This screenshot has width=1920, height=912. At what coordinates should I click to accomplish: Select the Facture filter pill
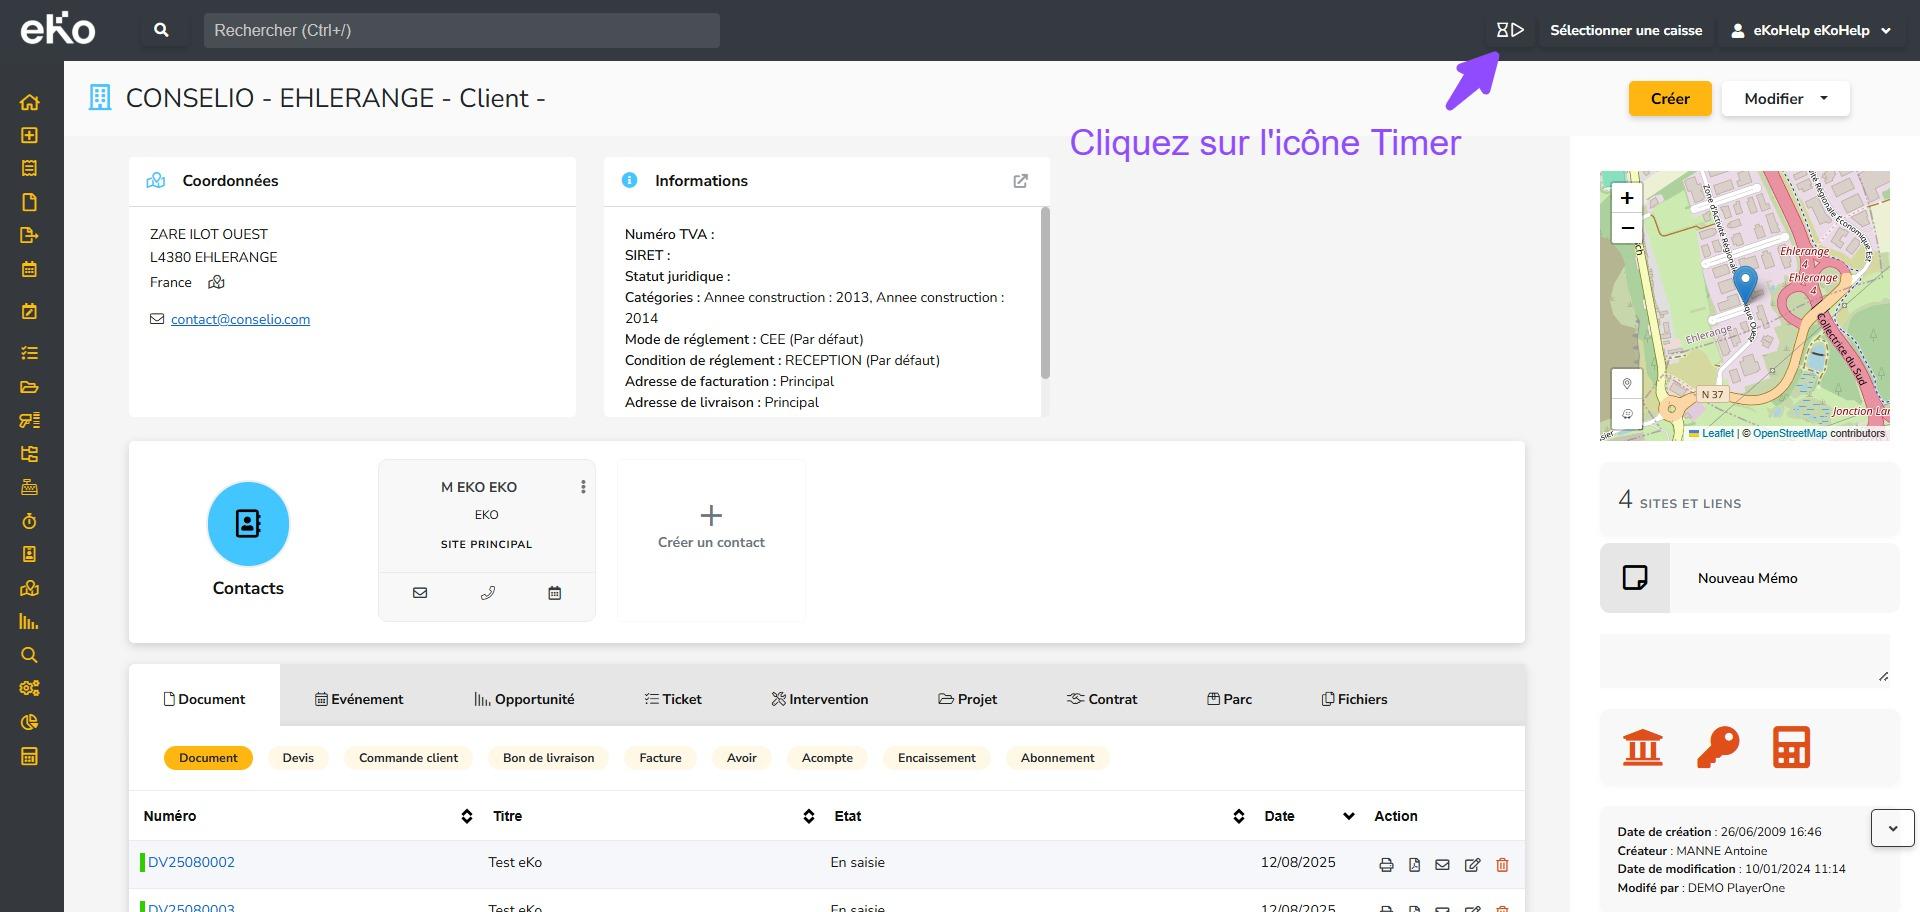click(x=660, y=758)
